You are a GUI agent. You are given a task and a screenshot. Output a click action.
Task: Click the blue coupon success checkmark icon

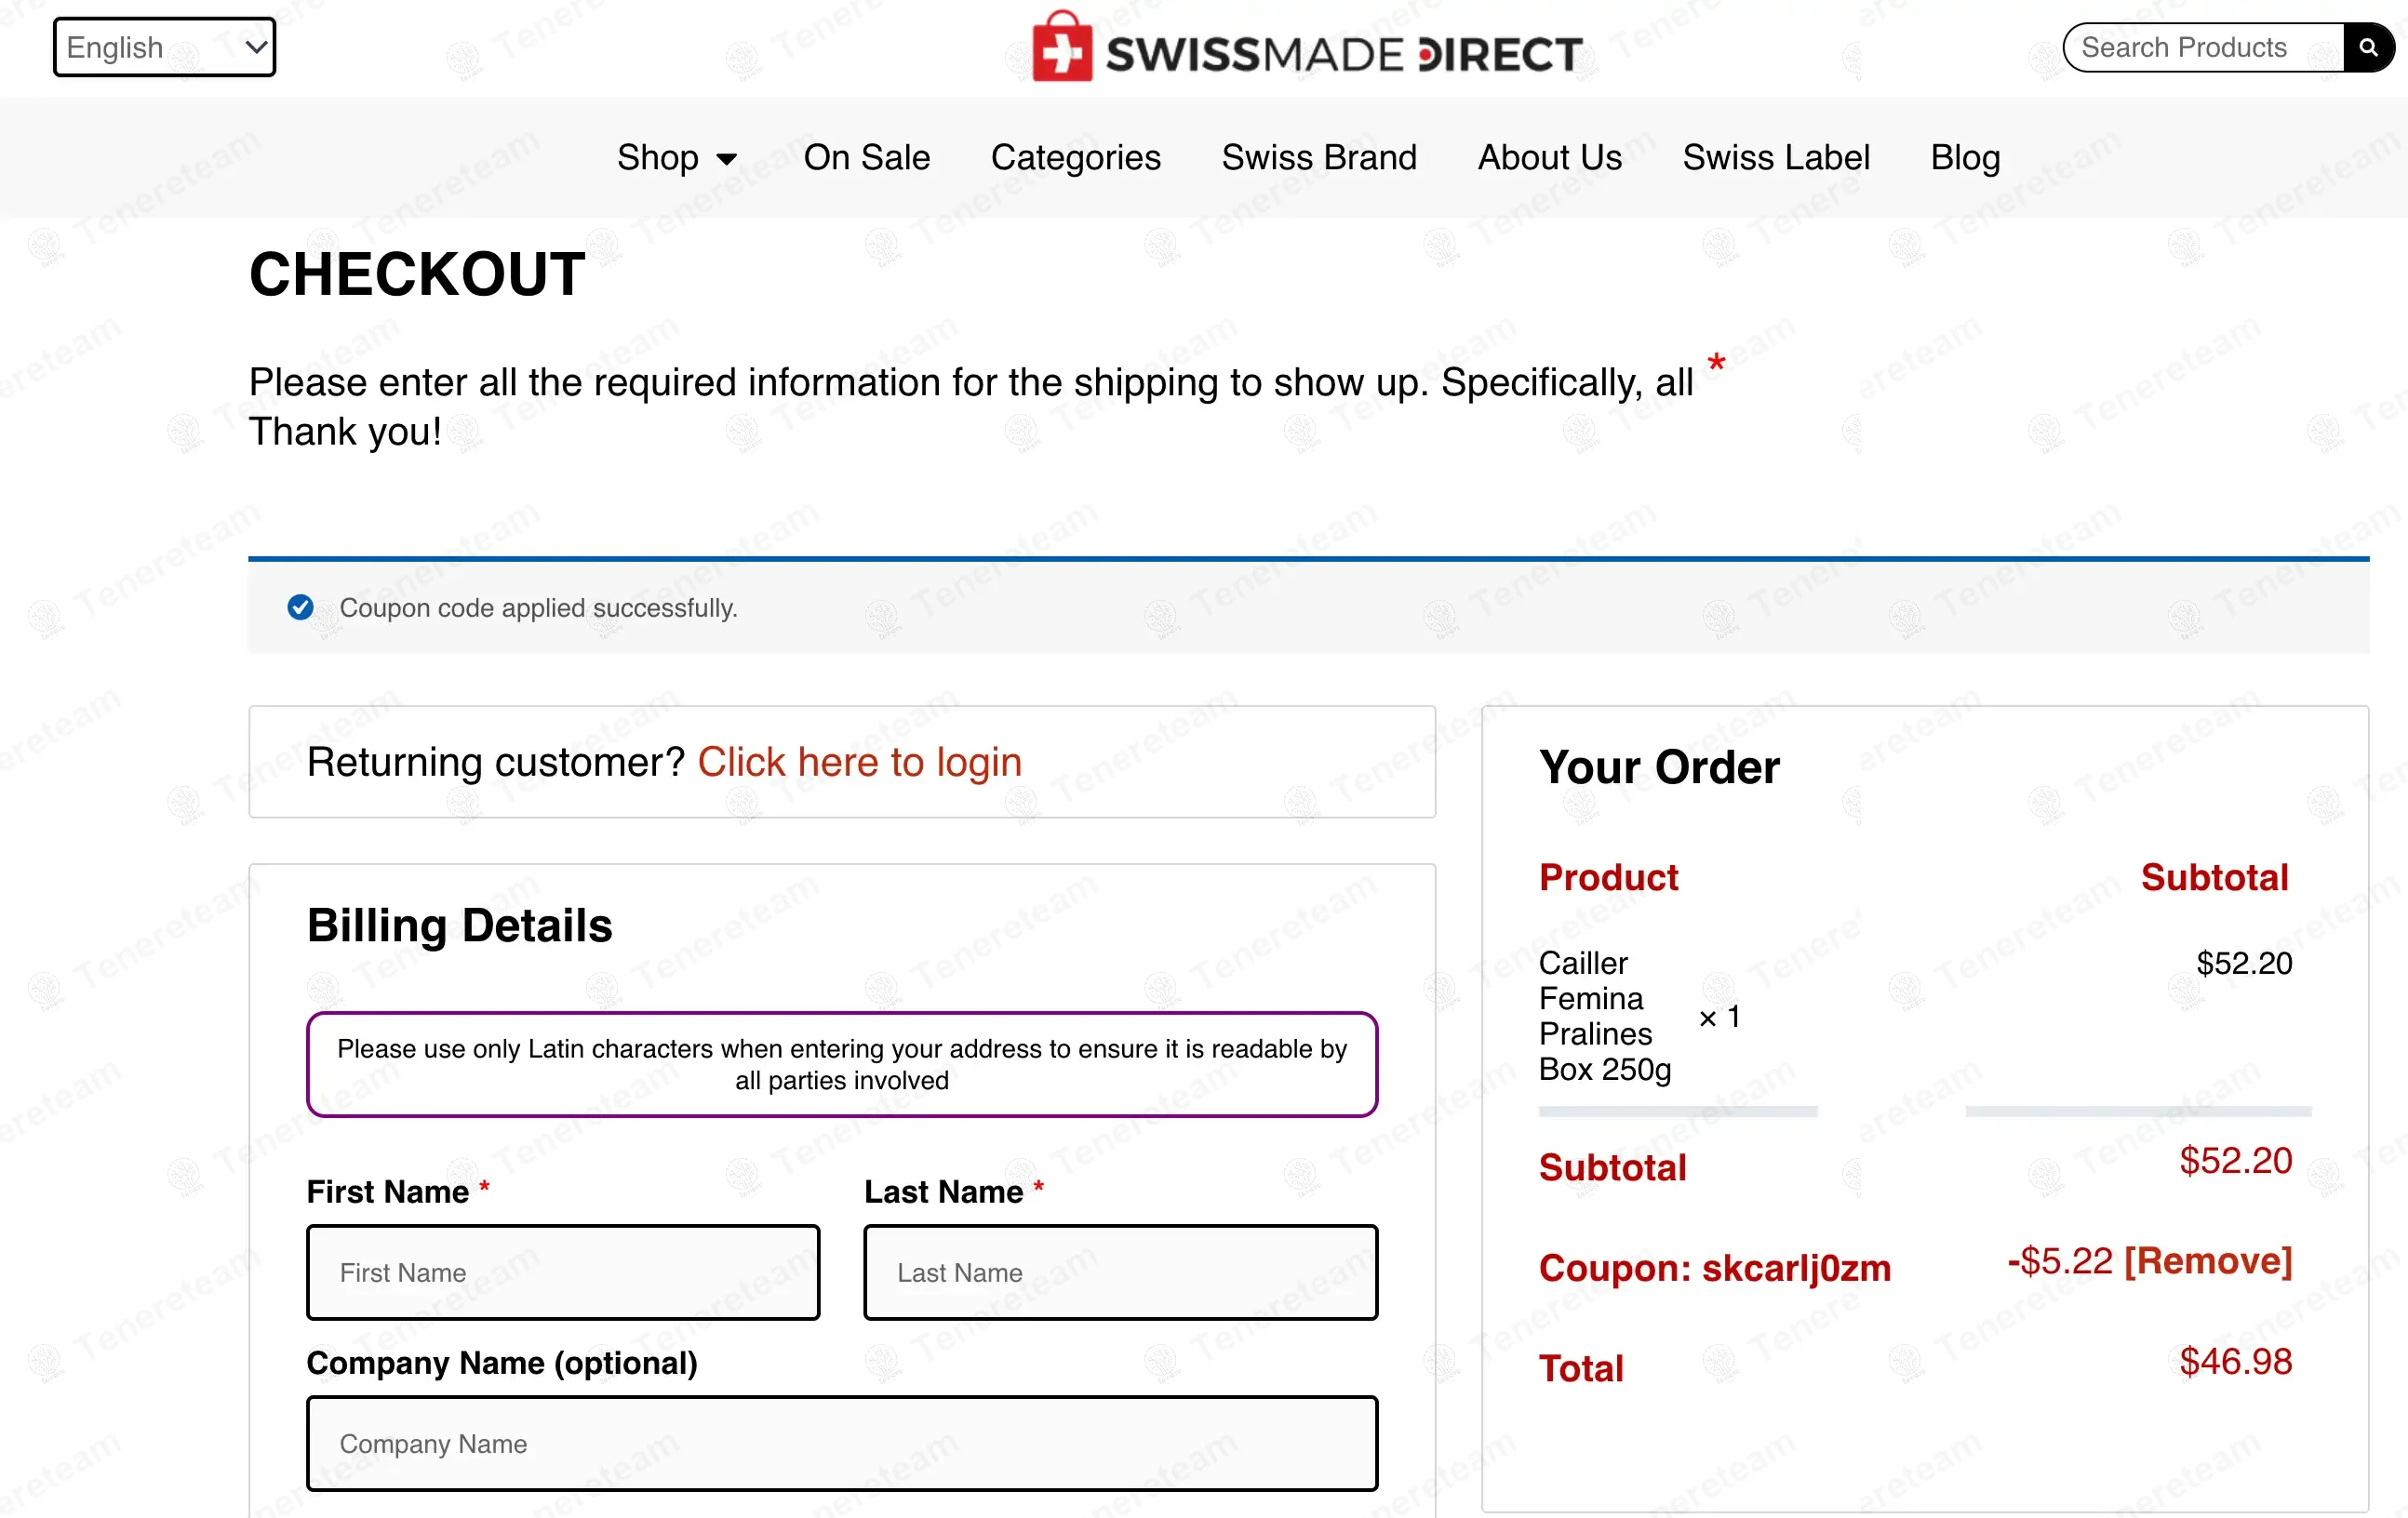[x=300, y=607]
